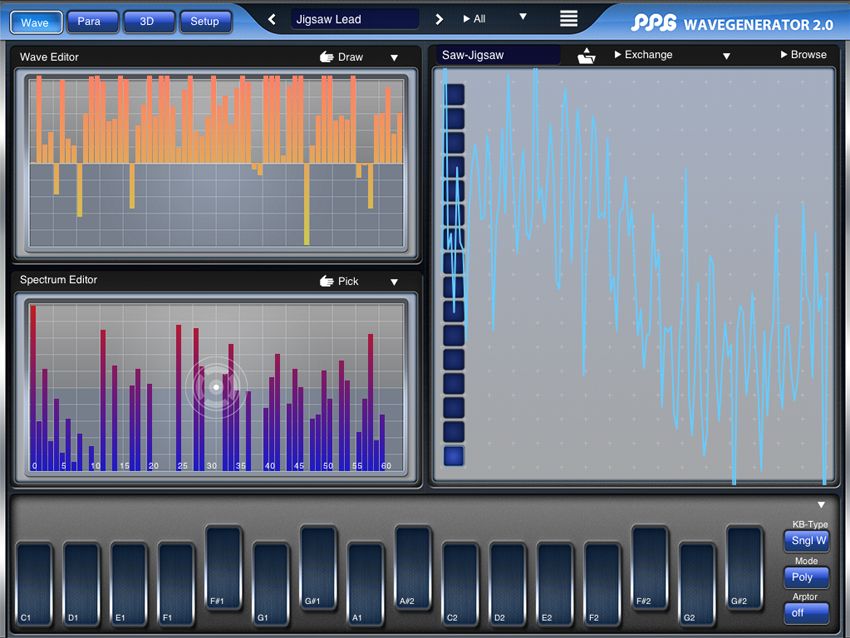Play the G1 key
Image resolution: width=850 pixels, height=638 pixels.
pyautogui.click(x=271, y=584)
